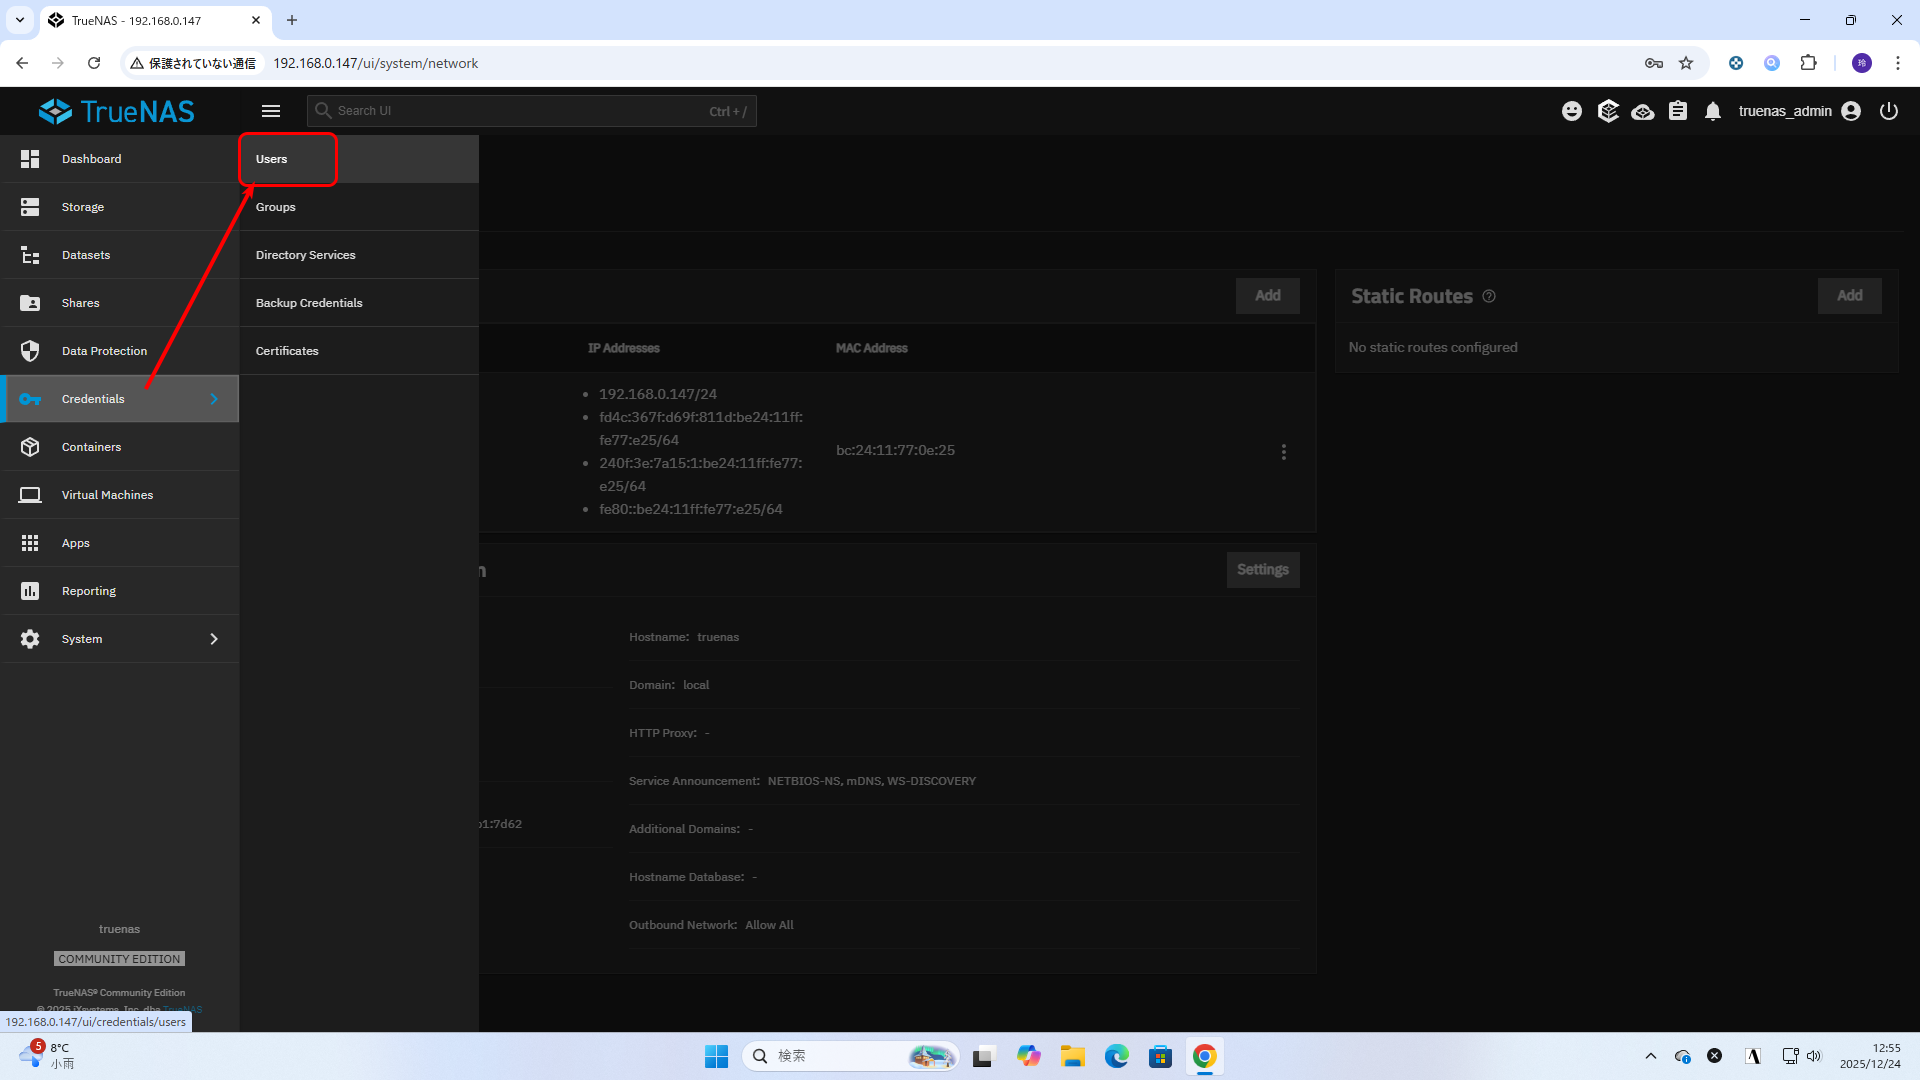The image size is (1920, 1080).
Task: Expand the System menu chevron
Action: coord(214,639)
